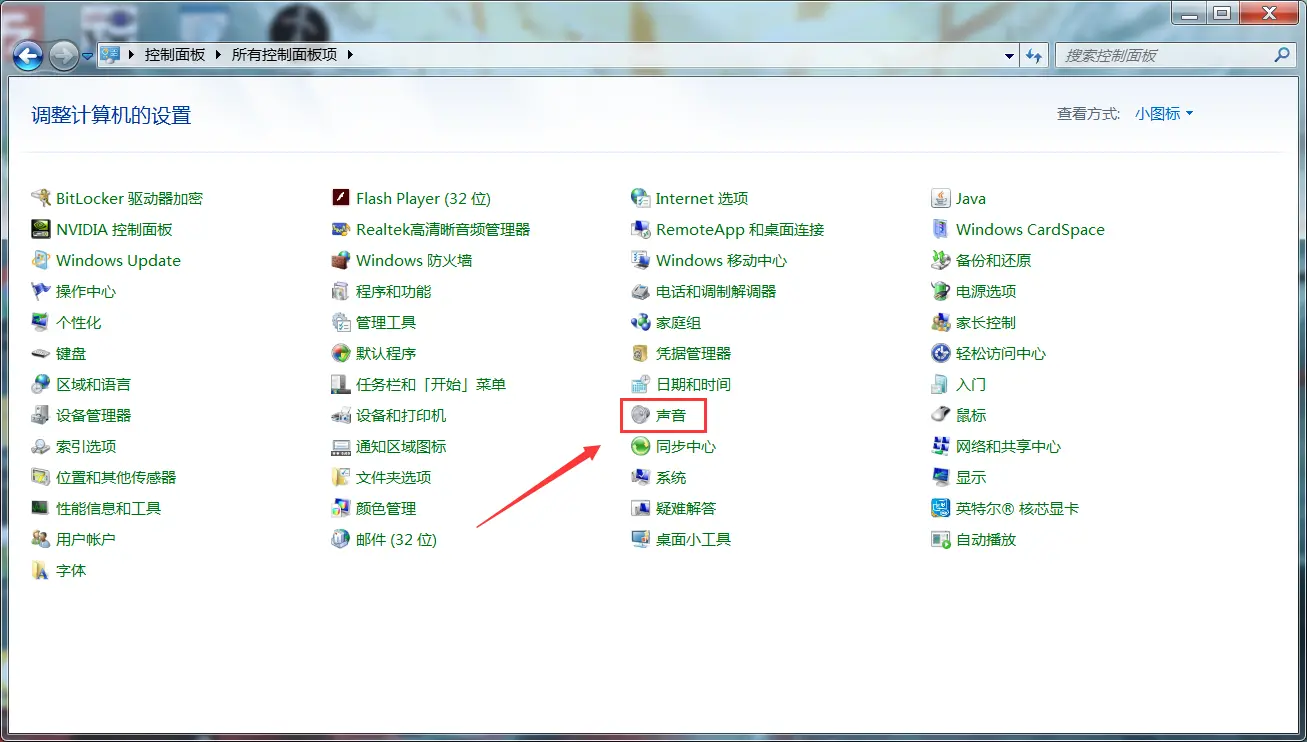This screenshot has height=742, width=1307.
Task: Click the 控制面板 breadcrumb segment
Action: [x=175, y=55]
